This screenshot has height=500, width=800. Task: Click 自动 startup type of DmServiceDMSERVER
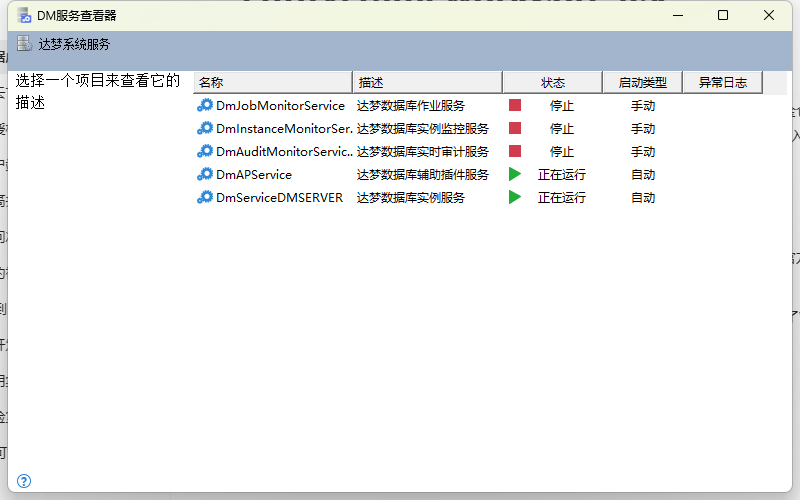[643, 197]
